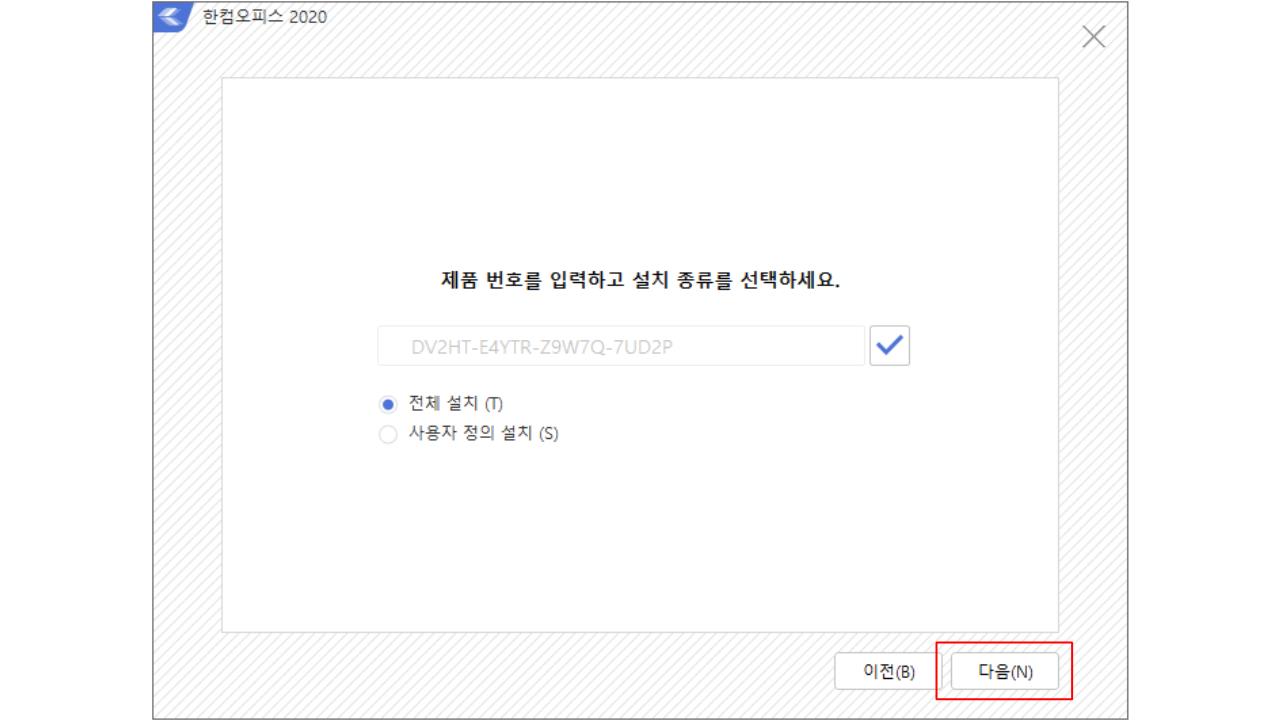Switch to custom installation mode
Image resolution: width=1280 pixels, height=720 pixels.
click(x=390, y=433)
